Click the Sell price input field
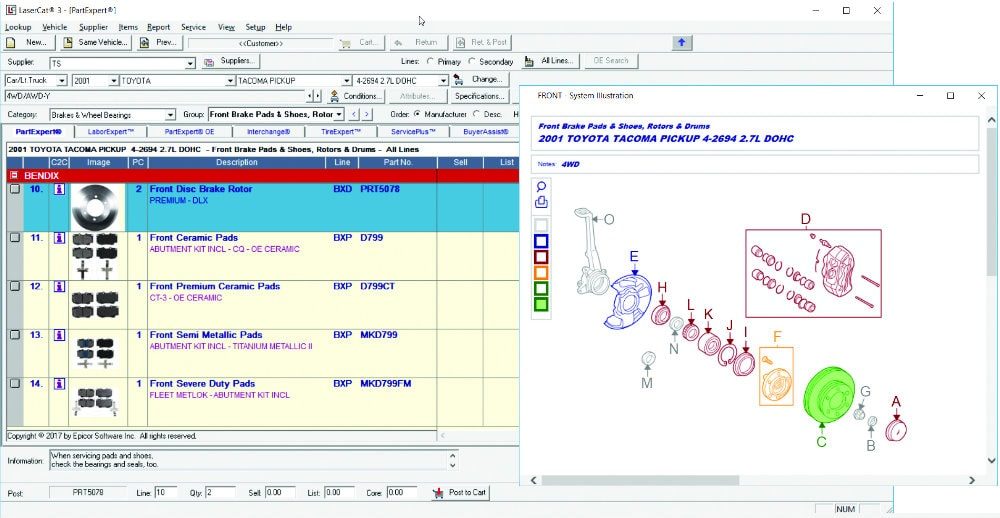Screen dimensions: 1000x518 pyautogui.click(x=280, y=492)
